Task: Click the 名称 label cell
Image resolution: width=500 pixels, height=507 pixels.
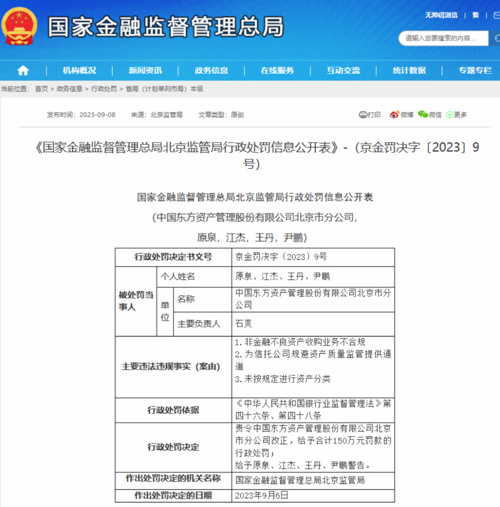Action: click(x=202, y=299)
